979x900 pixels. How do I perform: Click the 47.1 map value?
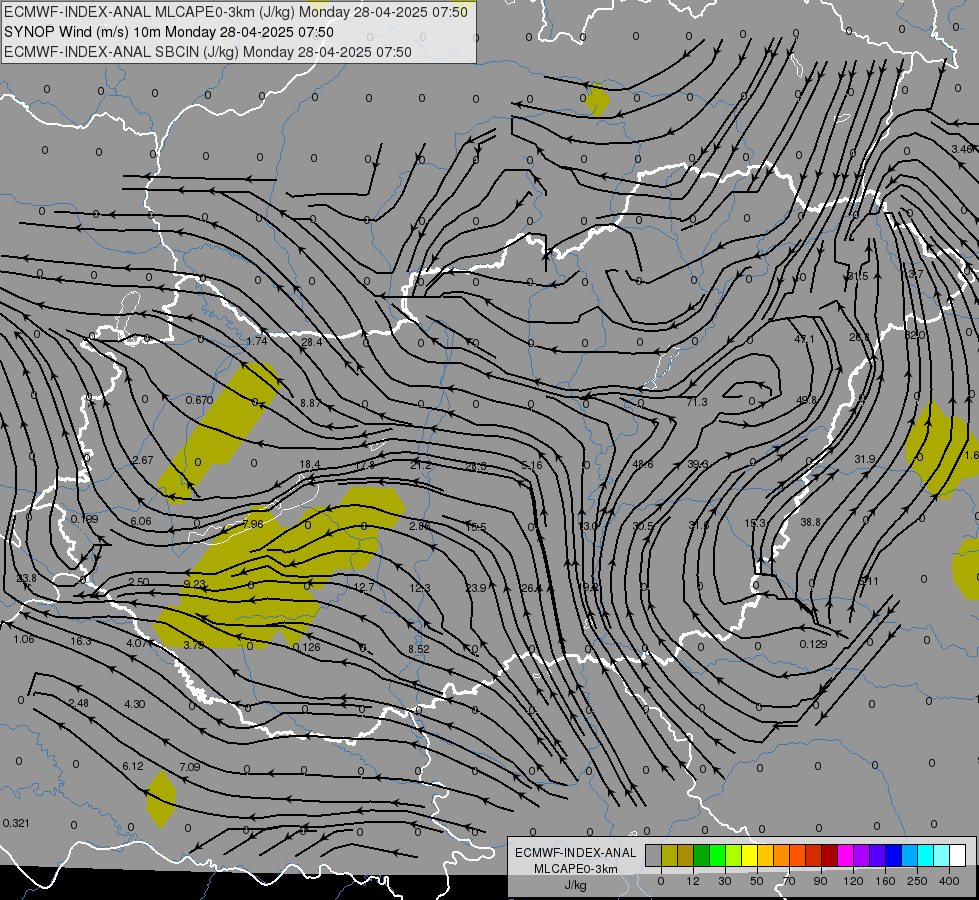pyautogui.click(x=804, y=339)
